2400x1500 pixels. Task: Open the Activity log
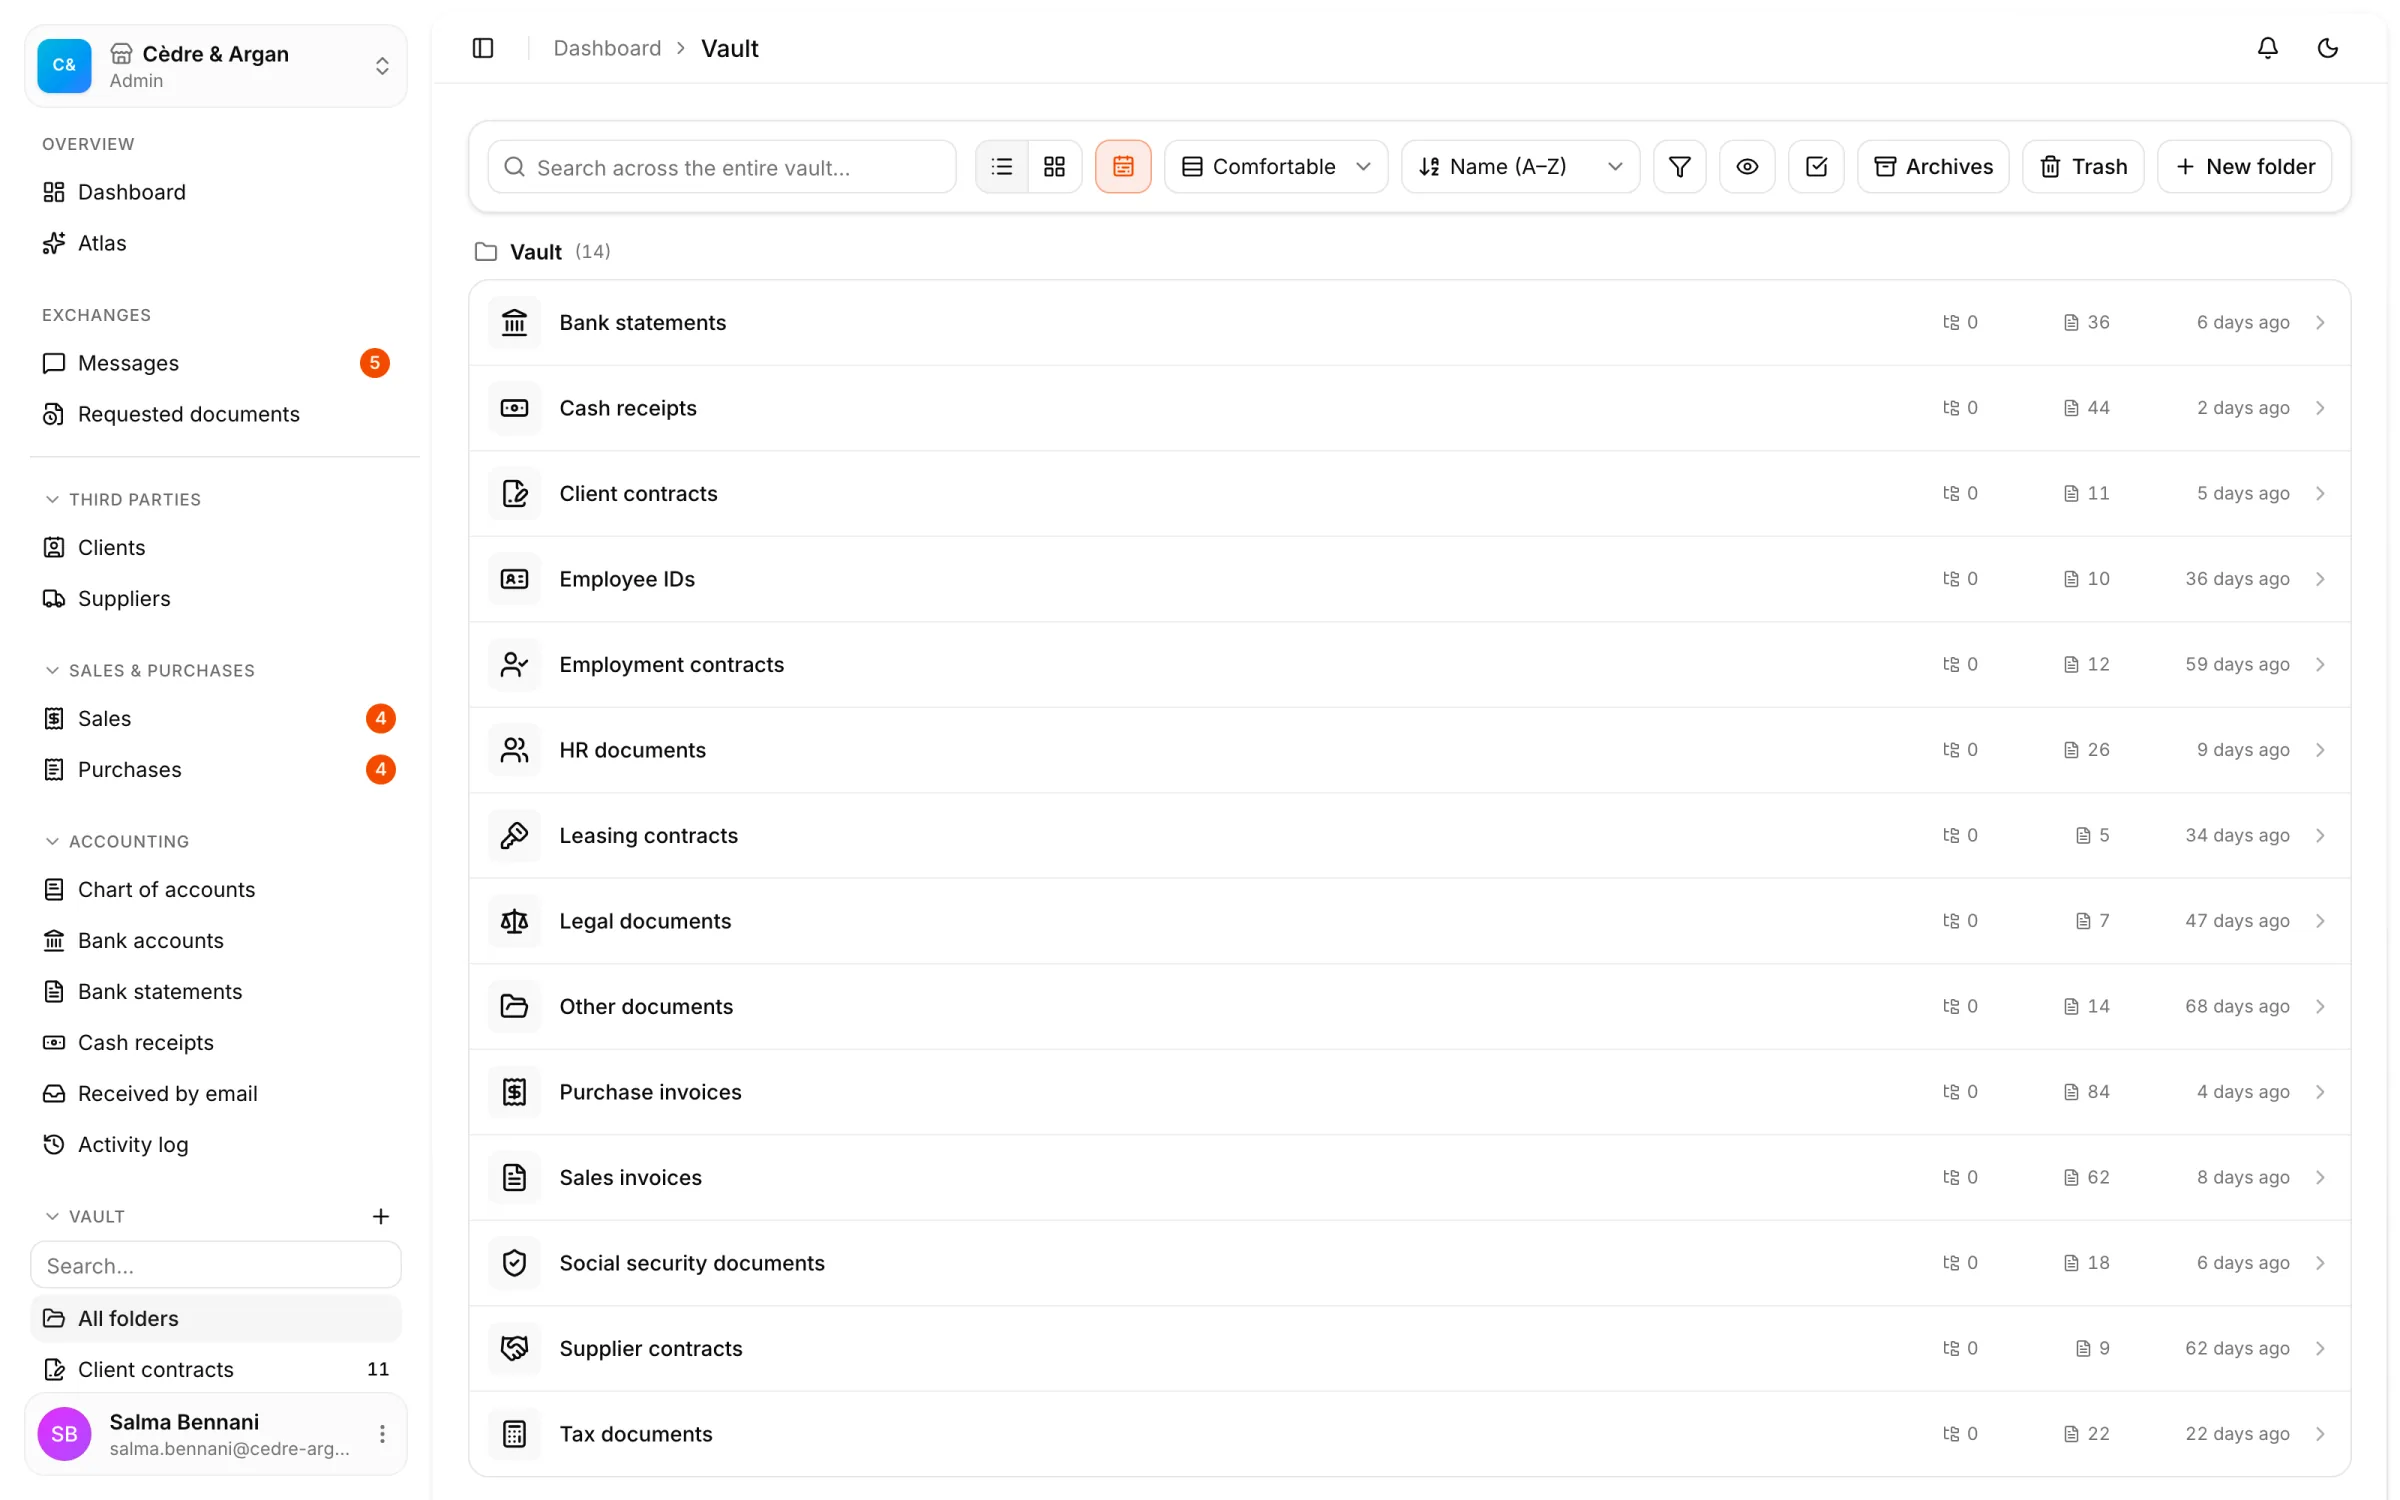(216, 1144)
